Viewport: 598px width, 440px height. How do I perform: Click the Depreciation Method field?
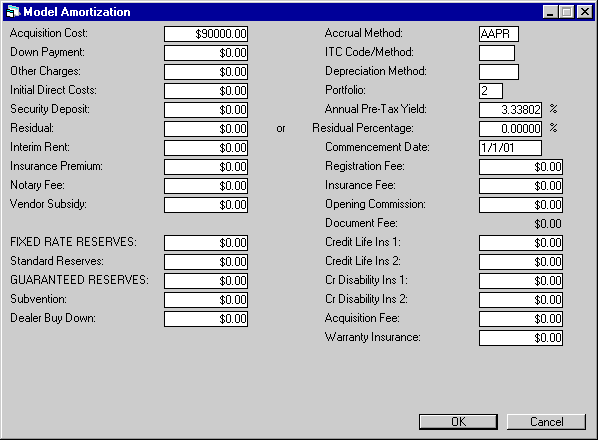click(499, 72)
